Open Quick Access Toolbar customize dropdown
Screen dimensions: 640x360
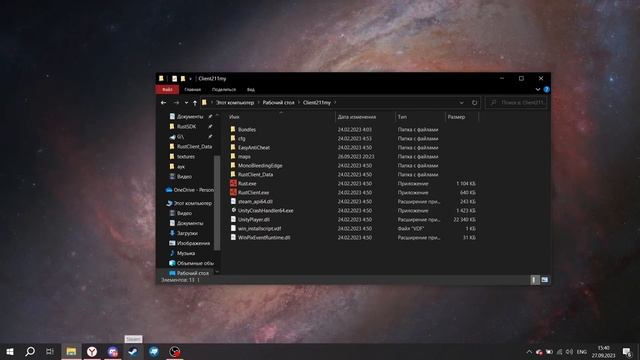(190, 79)
